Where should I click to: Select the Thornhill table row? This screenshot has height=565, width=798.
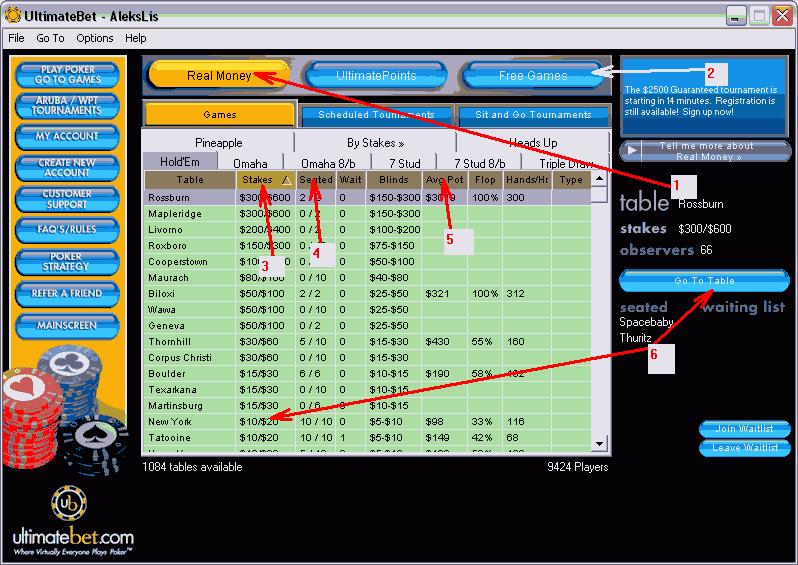(367, 342)
